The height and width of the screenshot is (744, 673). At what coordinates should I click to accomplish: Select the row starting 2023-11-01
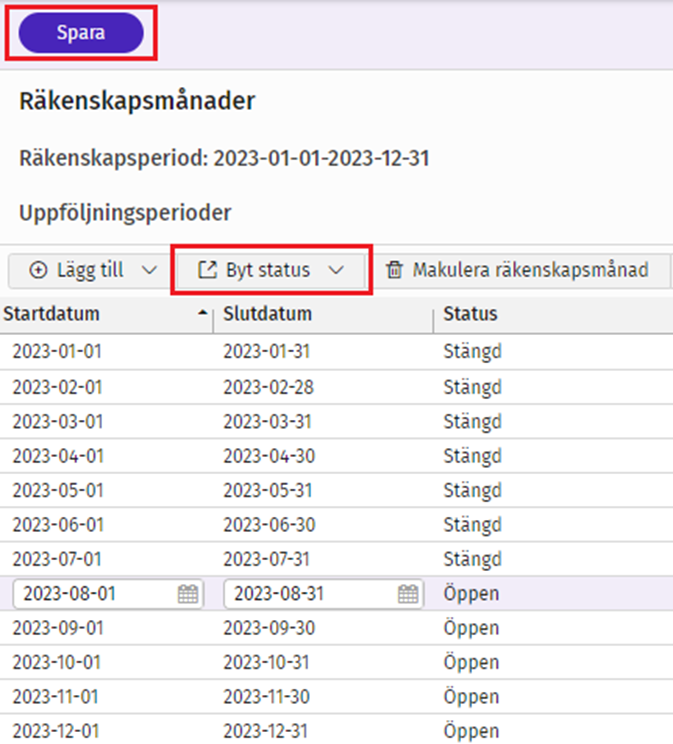336,697
